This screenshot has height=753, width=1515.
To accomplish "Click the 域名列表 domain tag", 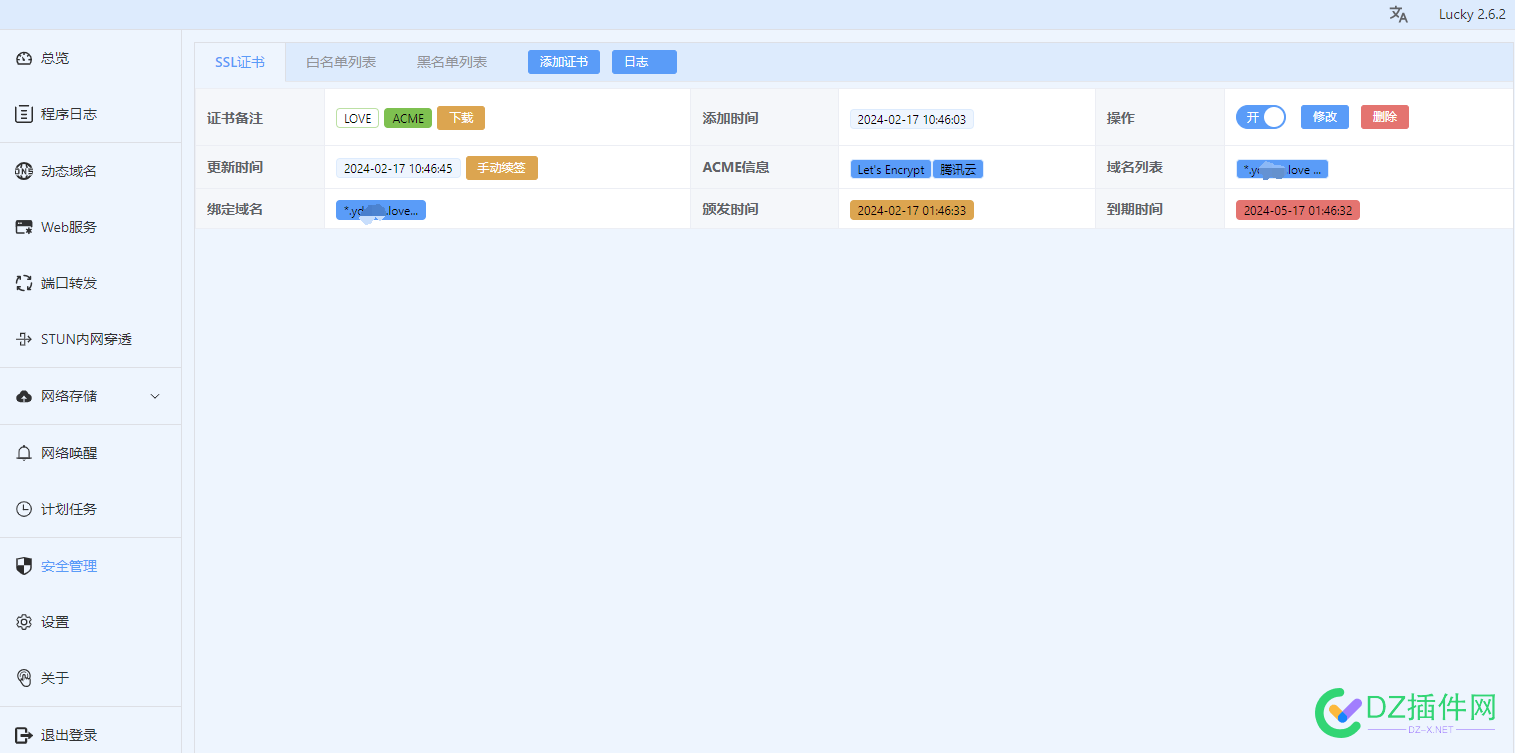I will coord(1282,170).
